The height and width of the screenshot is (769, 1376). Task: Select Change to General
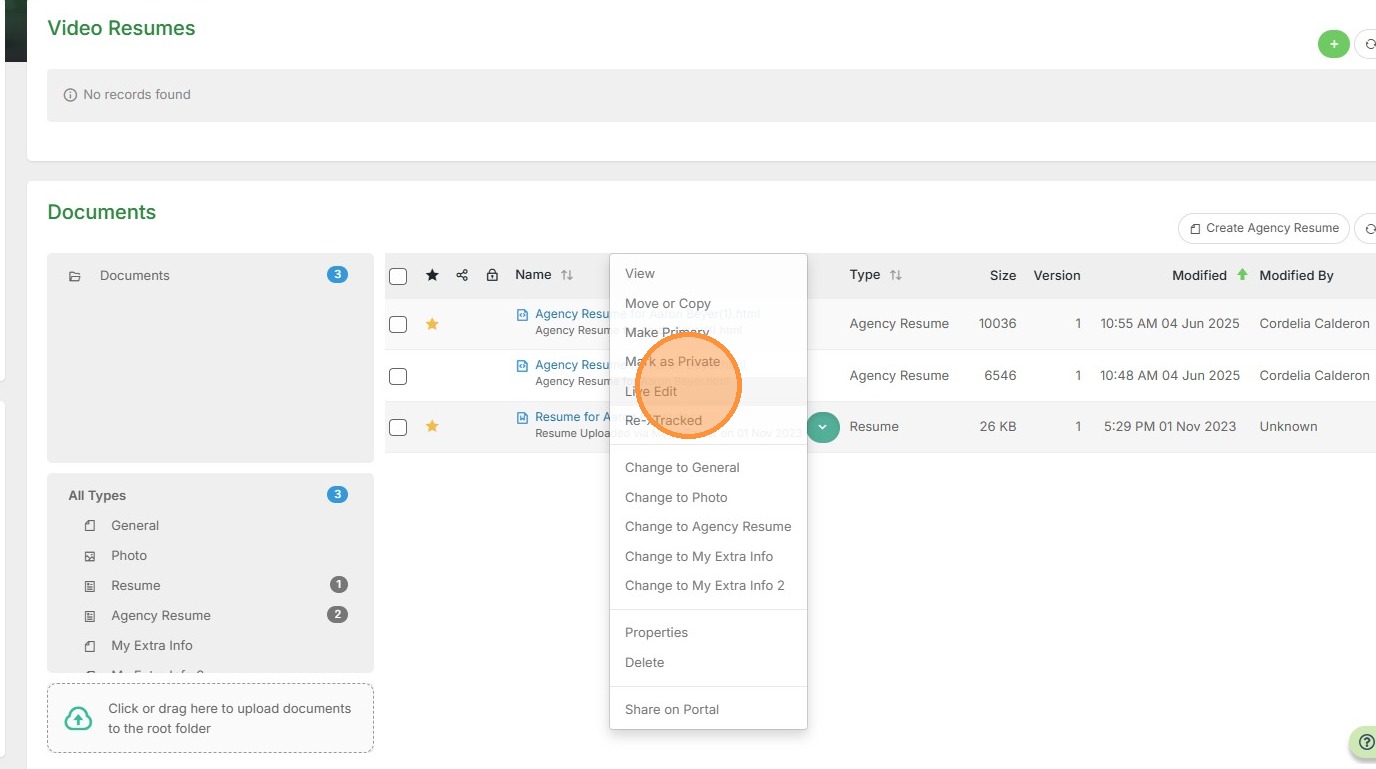click(x=708, y=467)
